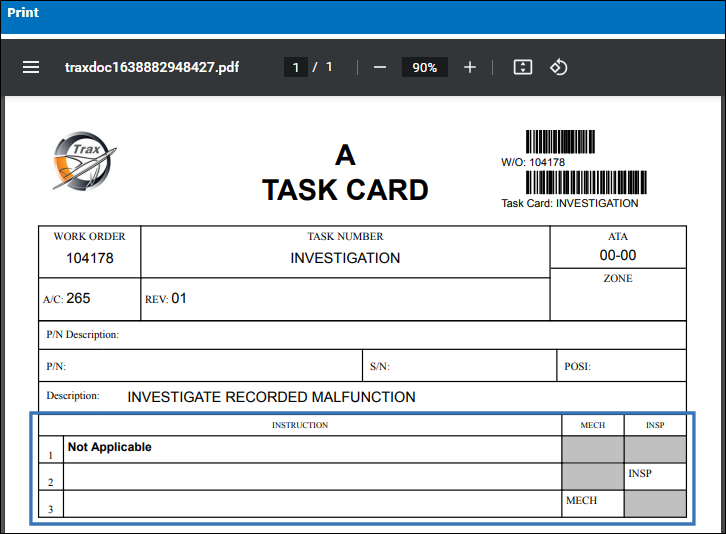Click the Print window title
The image size is (726, 534).
[23, 13]
